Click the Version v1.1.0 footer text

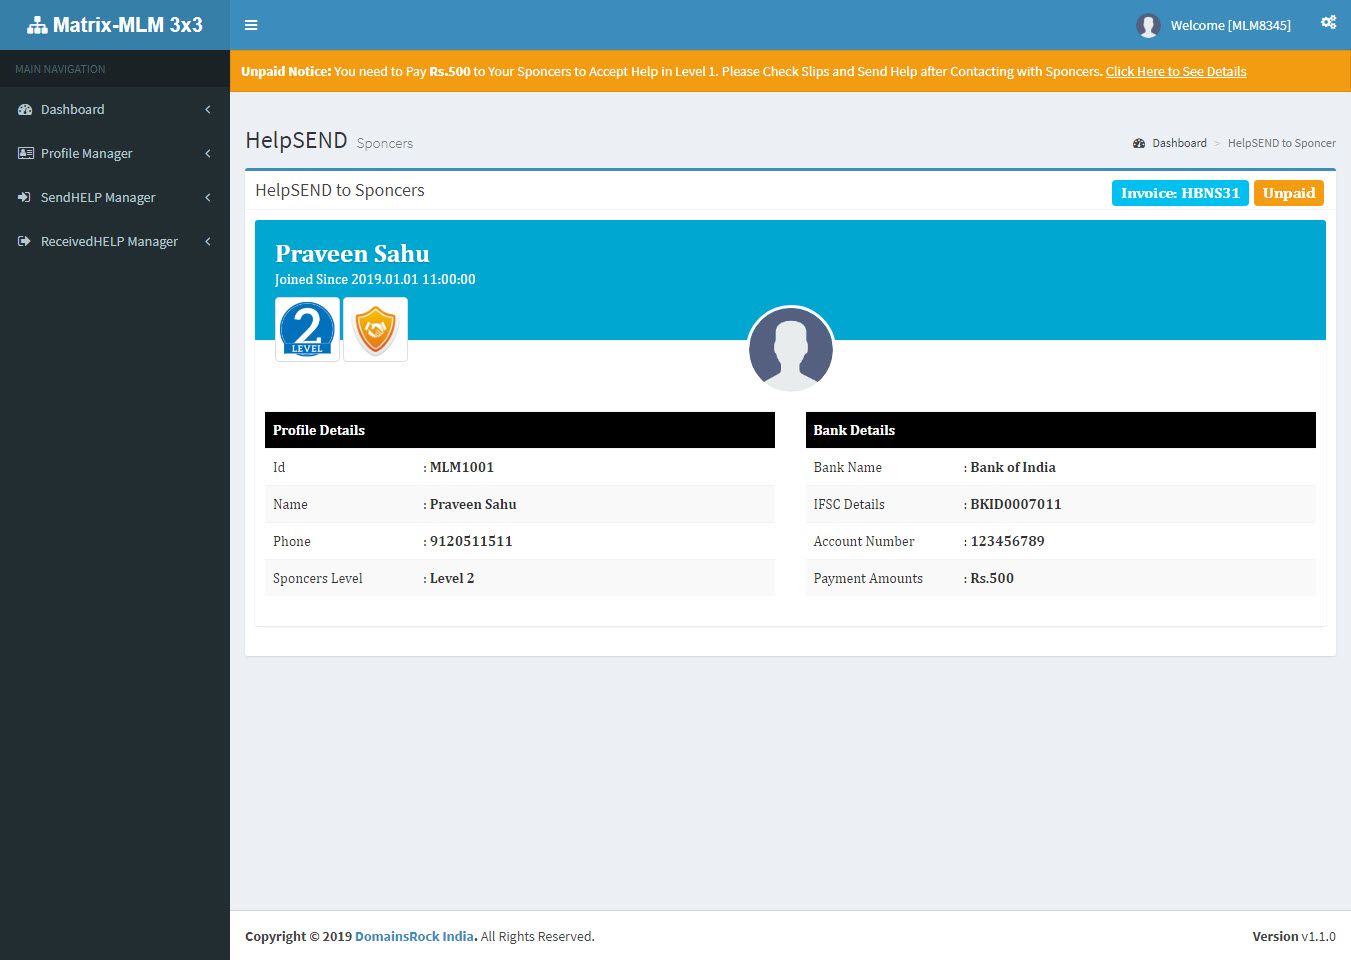tap(1294, 936)
